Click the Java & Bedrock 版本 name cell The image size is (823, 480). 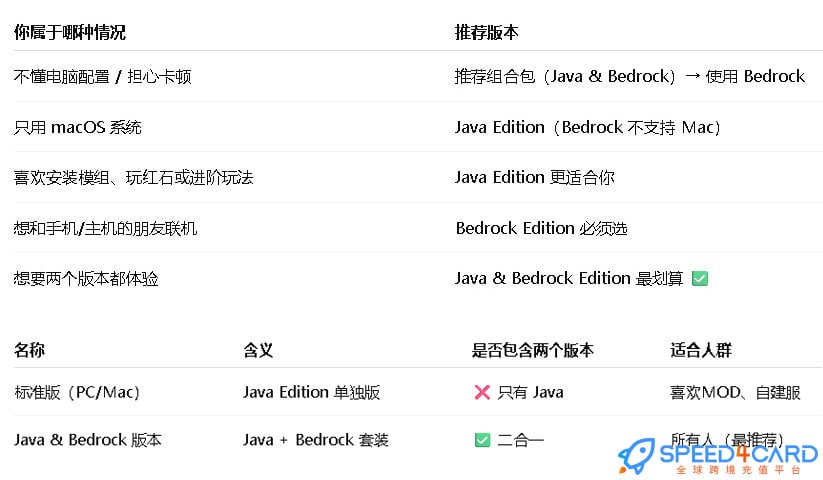(88, 440)
